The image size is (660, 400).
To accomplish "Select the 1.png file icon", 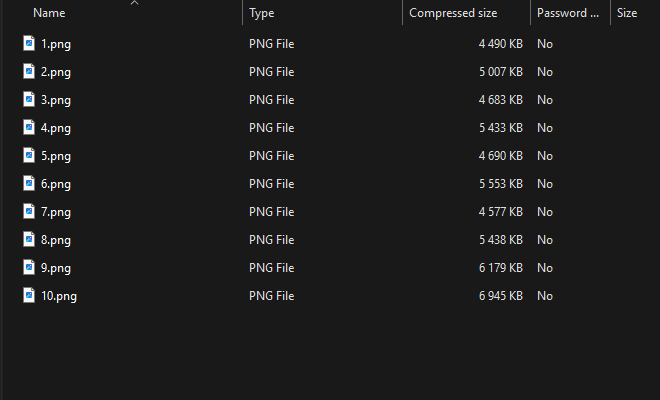I will click(29, 43).
